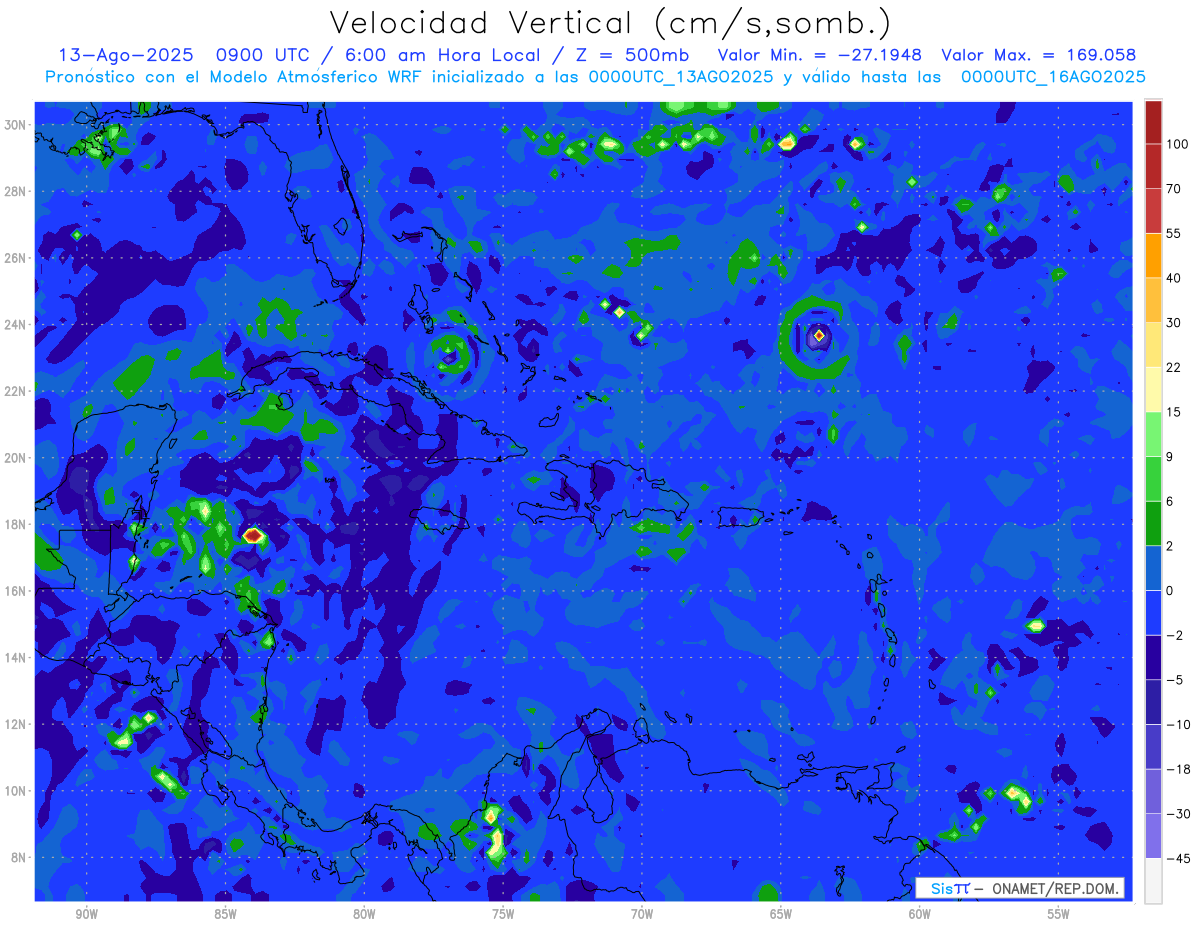
Task: Pick the orange swatch between 40 and 55
Action: (x=1153, y=255)
